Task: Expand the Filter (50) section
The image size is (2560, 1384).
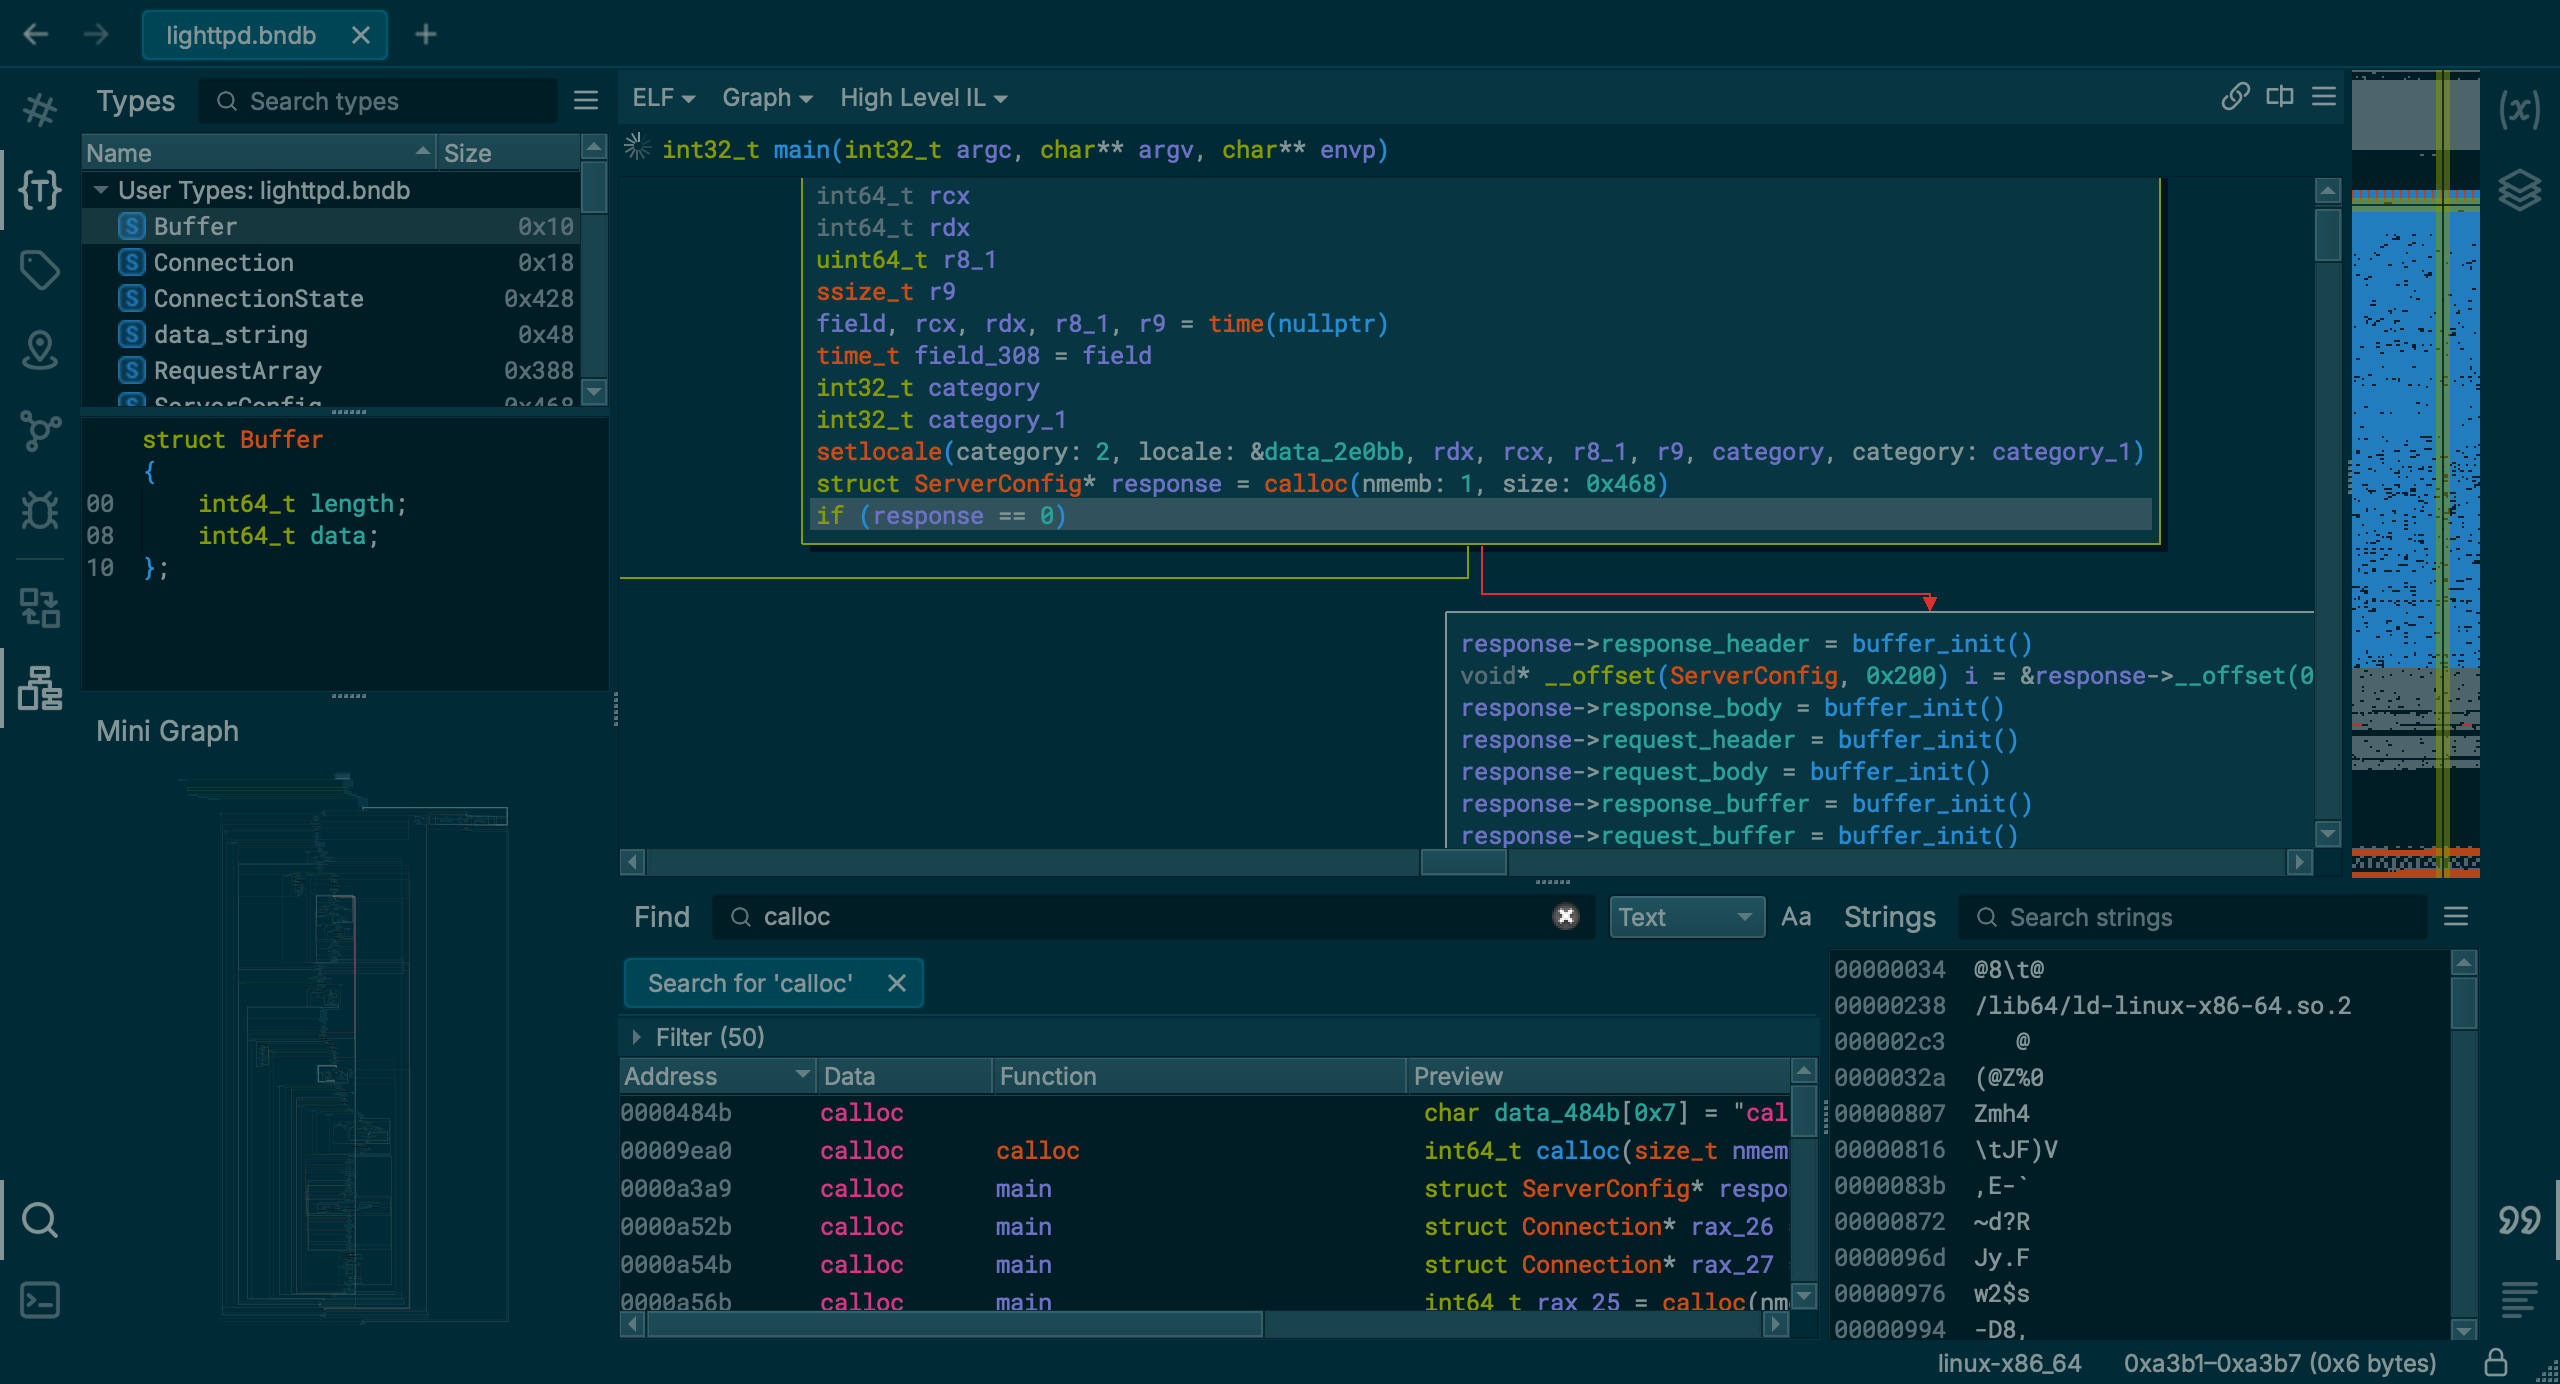Action: 637,1037
